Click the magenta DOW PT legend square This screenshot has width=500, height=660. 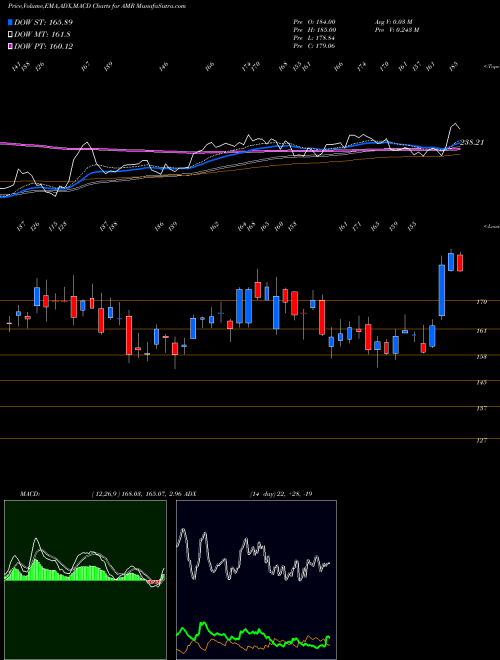click(11, 46)
